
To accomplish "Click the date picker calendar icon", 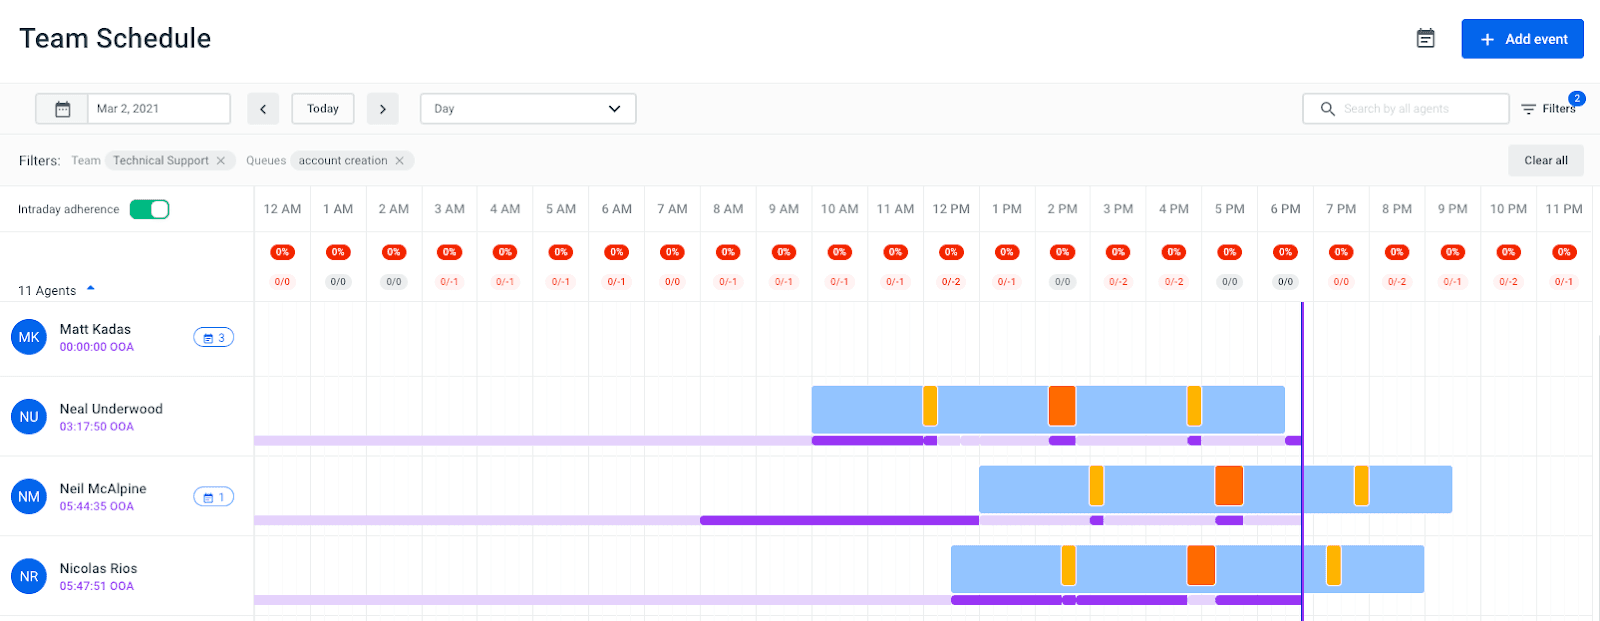I will (x=62, y=109).
